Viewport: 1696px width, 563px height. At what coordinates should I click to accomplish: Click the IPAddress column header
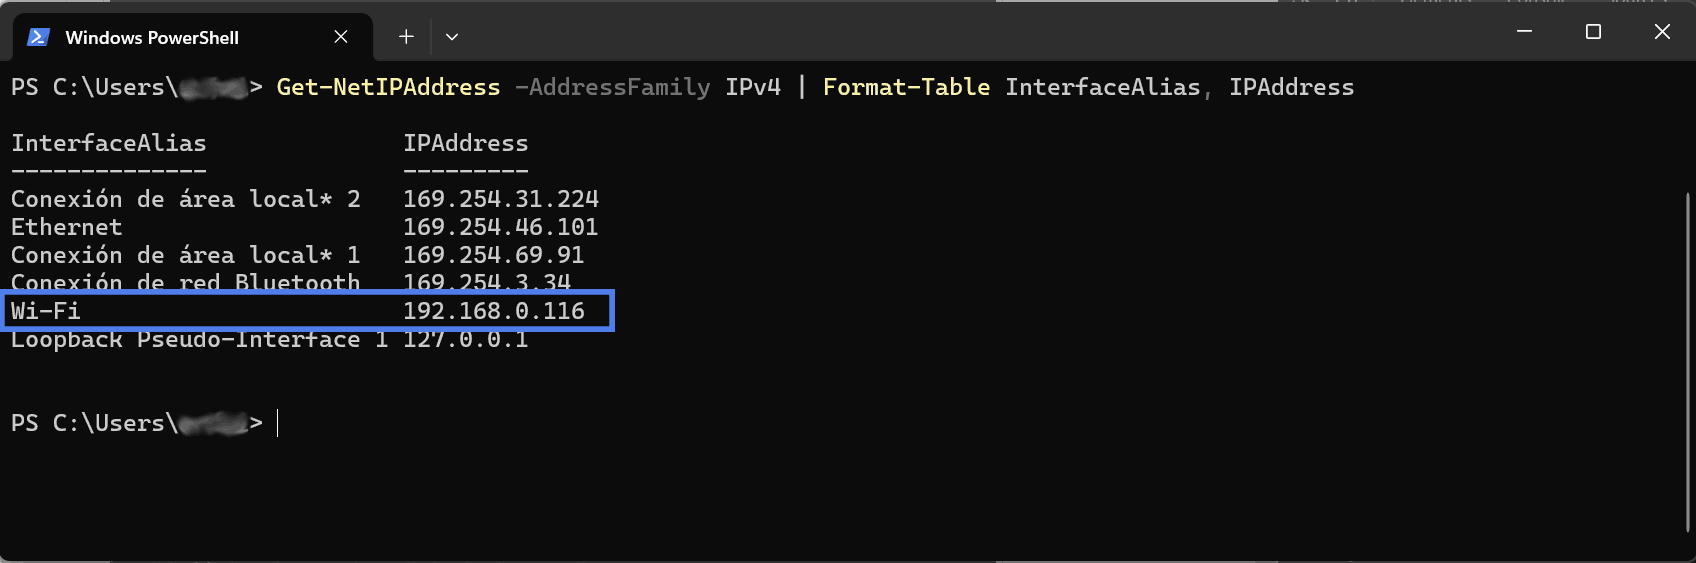465,143
